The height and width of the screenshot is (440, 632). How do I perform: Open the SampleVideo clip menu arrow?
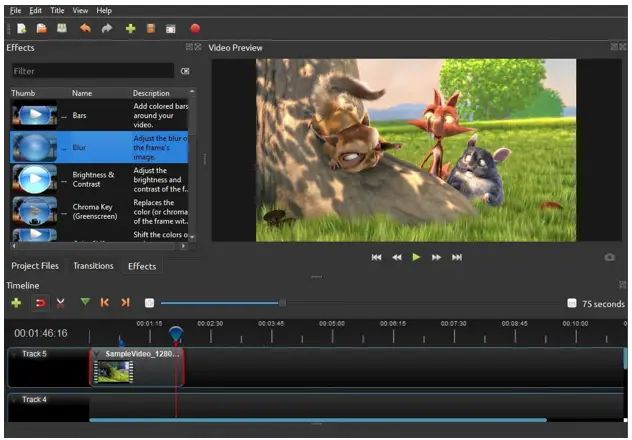point(97,354)
